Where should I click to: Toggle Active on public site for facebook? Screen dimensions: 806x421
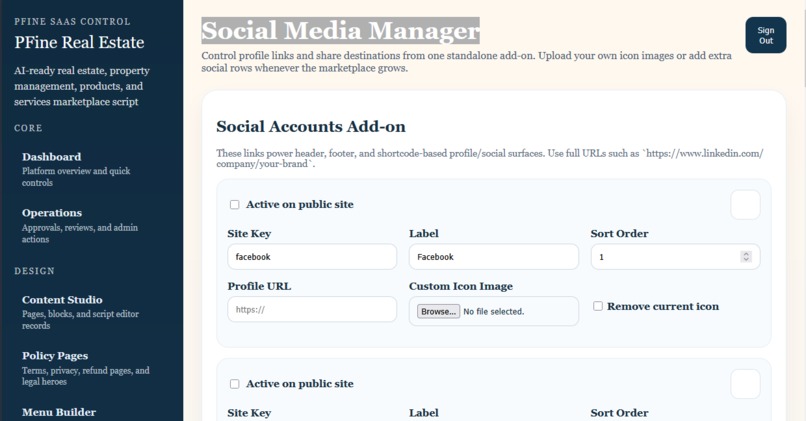coord(234,205)
